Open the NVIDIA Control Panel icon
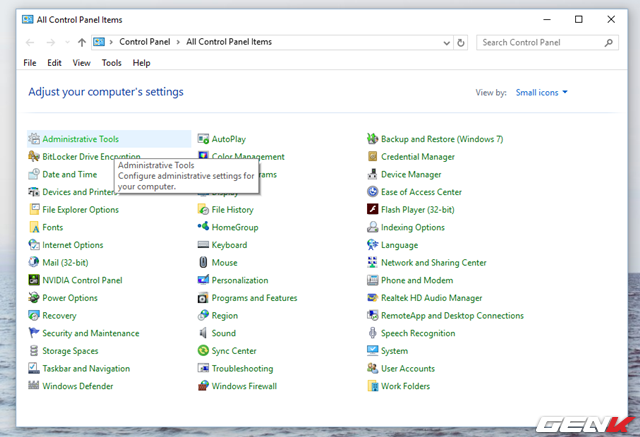Image resolution: width=640 pixels, height=437 pixels. click(34, 280)
